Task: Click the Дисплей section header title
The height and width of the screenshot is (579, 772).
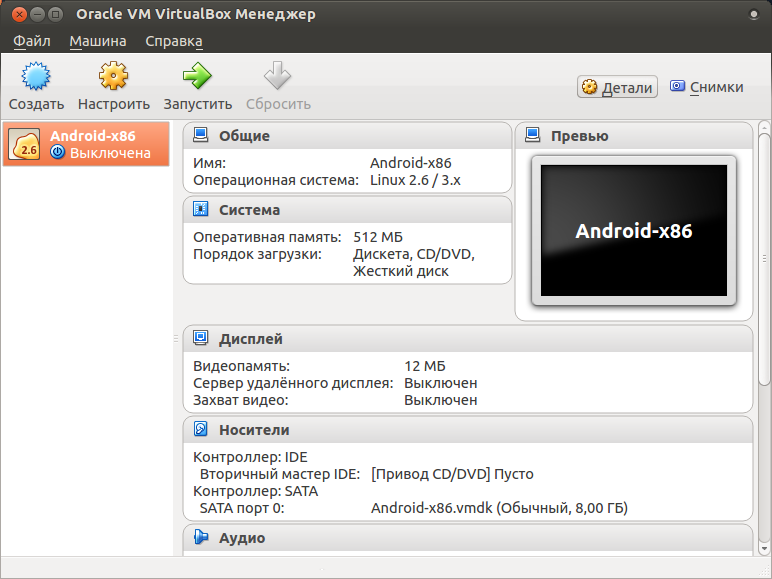Action: [x=251, y=339]
